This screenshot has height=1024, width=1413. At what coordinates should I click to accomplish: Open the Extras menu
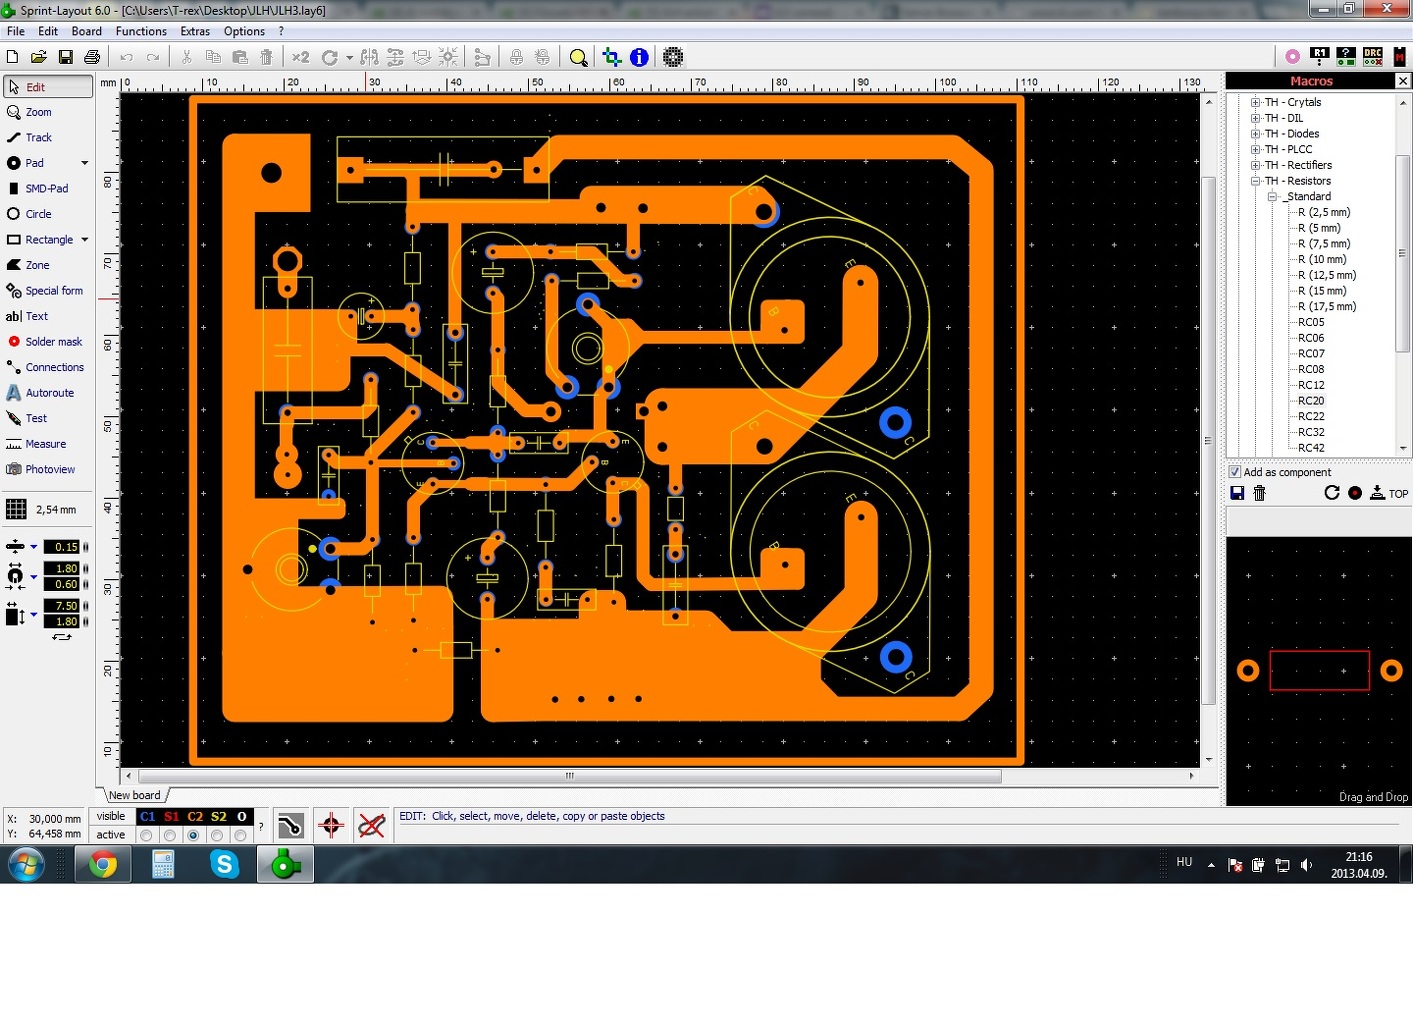click(195, 31)
